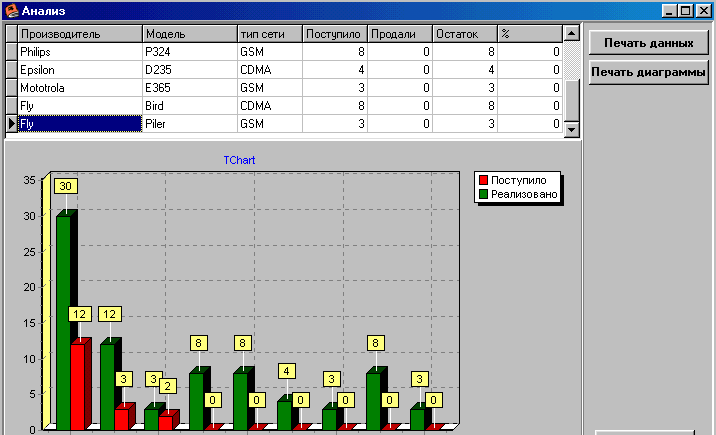Viewport: 716px width, 435px height.
Task: Click the CDMA cell in the Epsilon row
Action: click(x=270, y=70)
